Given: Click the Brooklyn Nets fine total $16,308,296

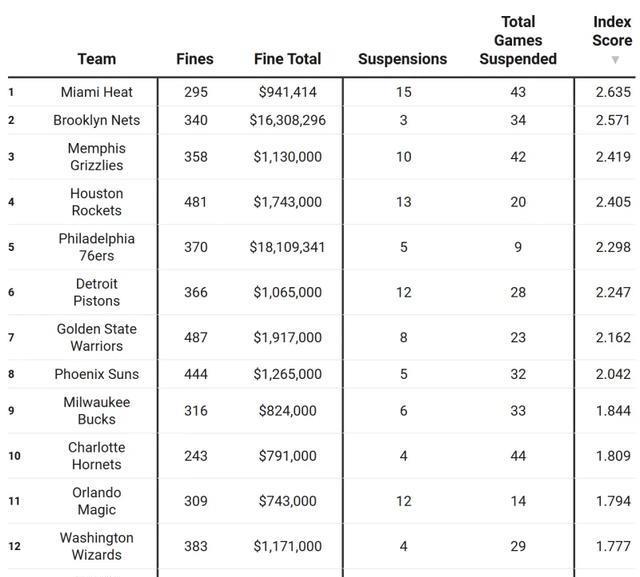Looking at the screenshot, I should 288,120.
